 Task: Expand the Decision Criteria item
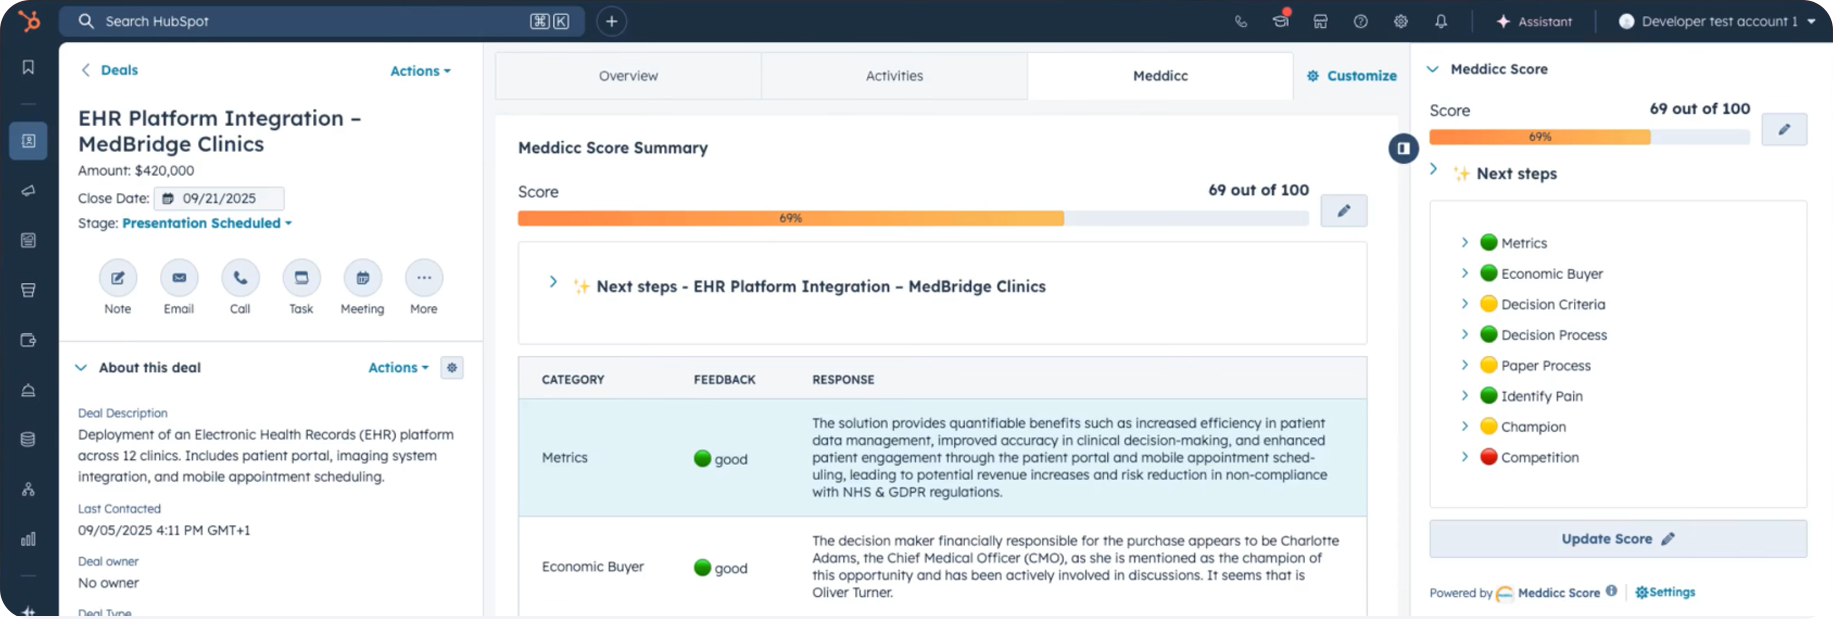(x=1464, y=304)
